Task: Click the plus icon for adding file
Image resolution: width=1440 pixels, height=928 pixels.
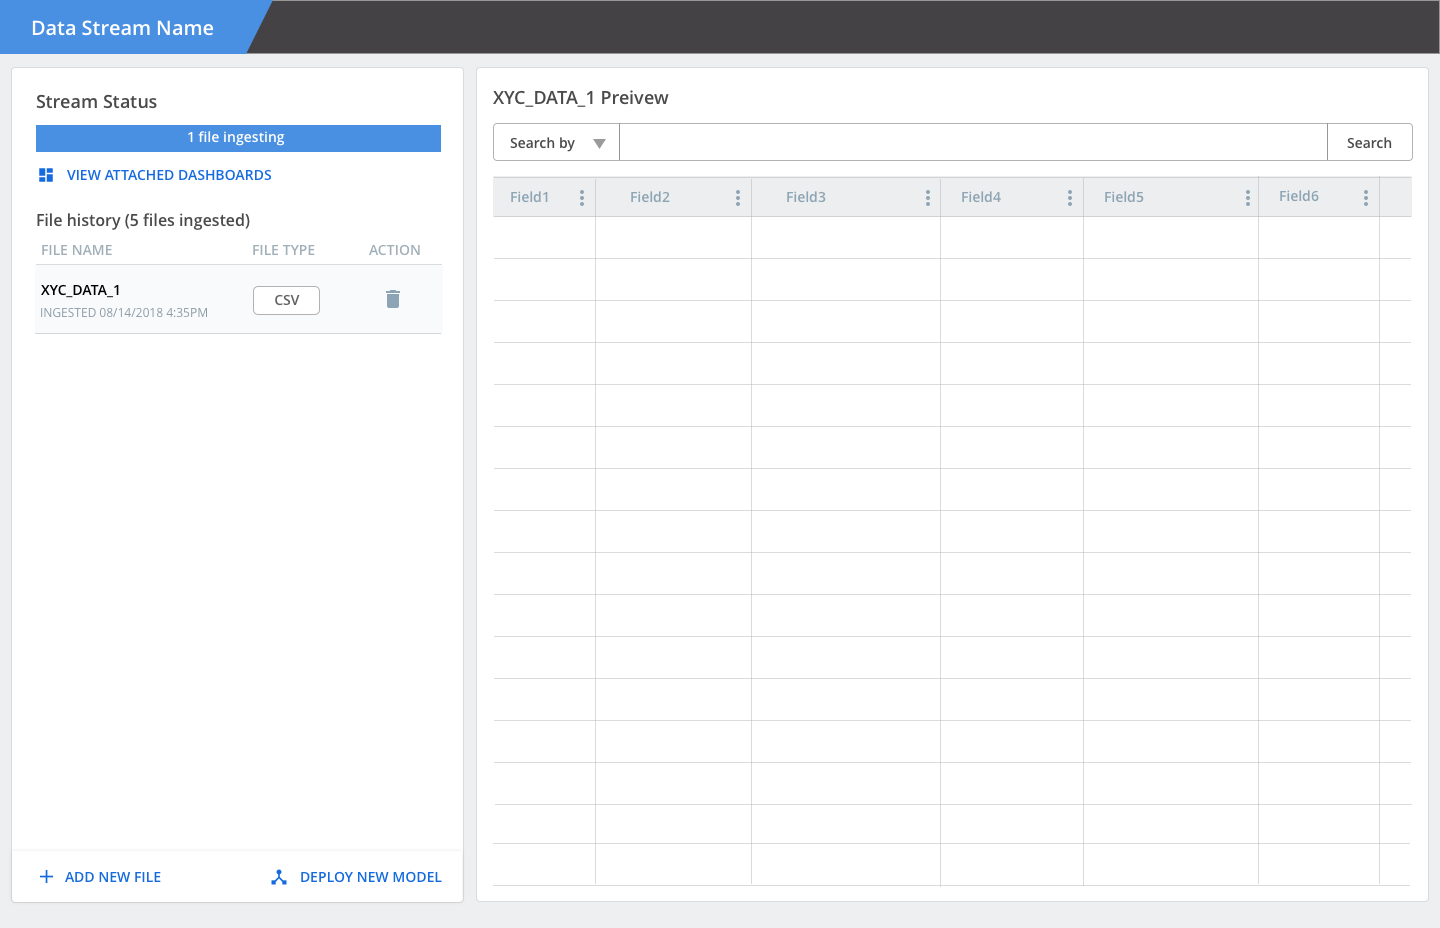Action: coord(46,877)
